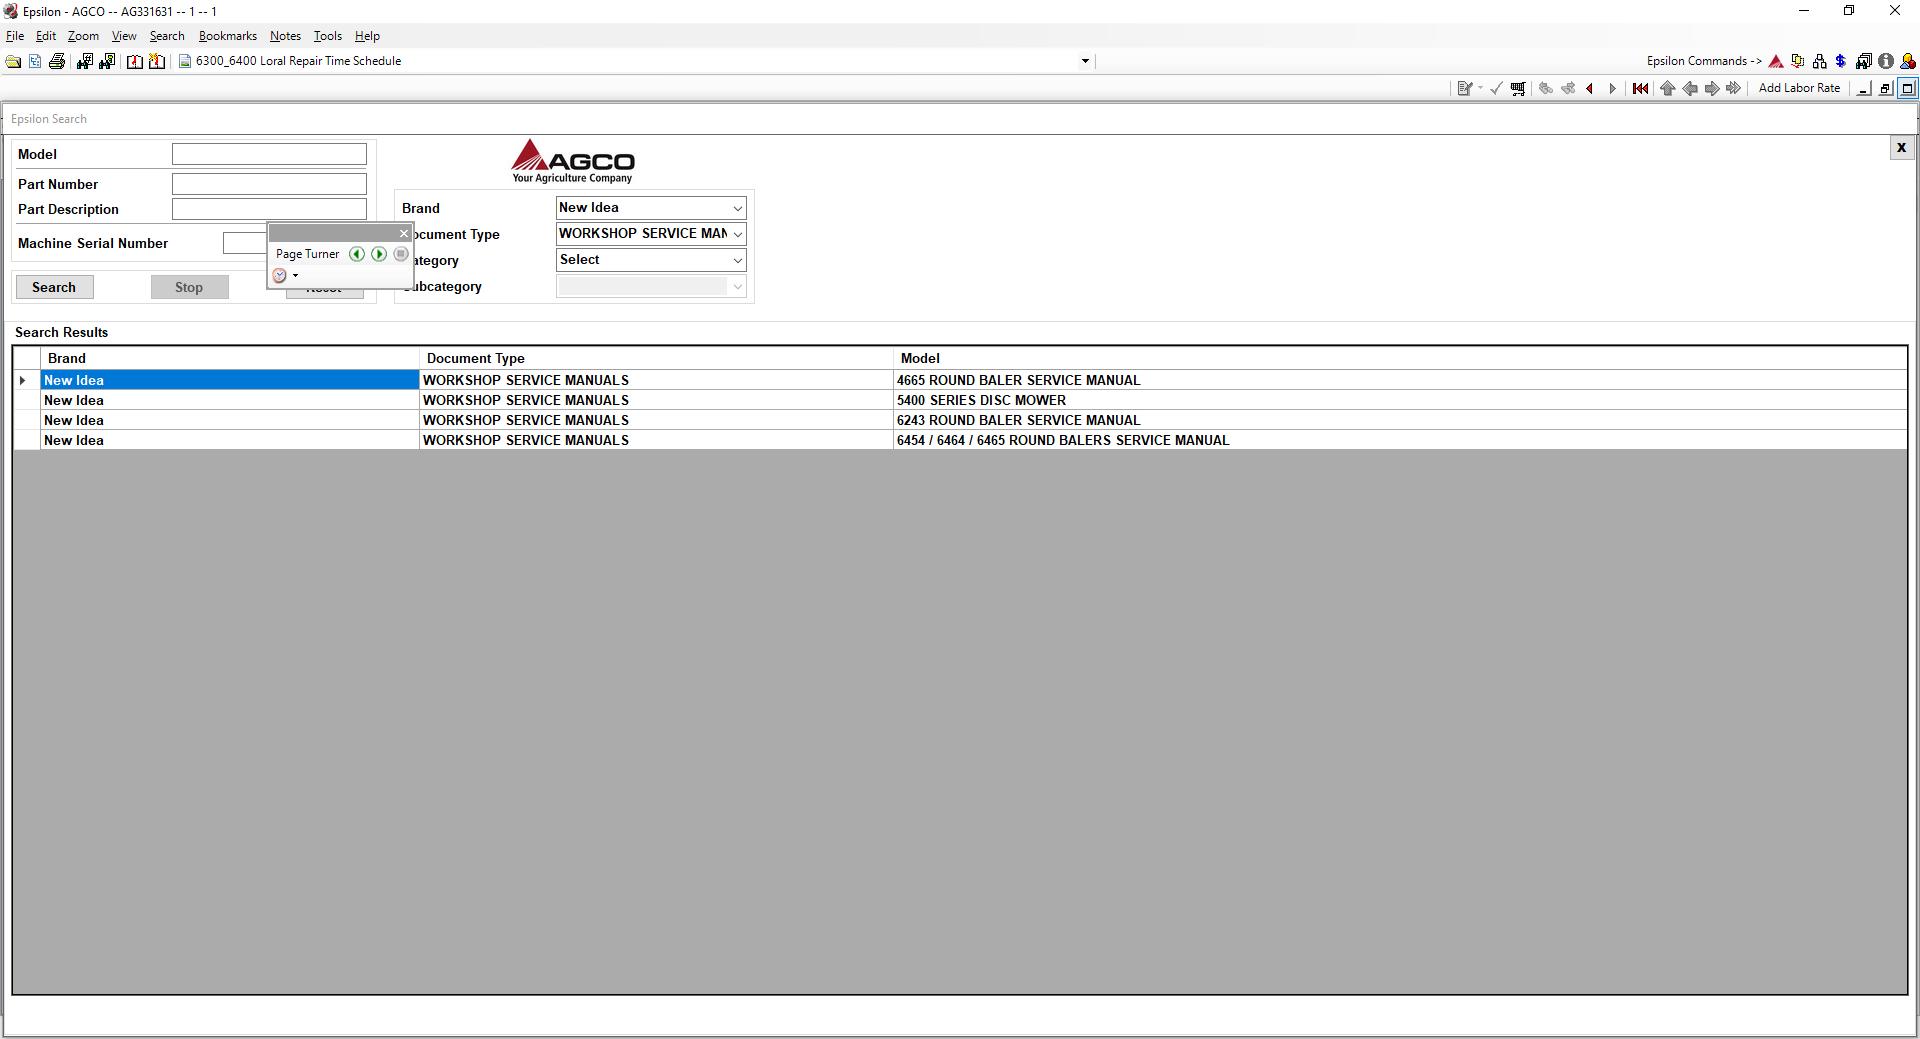1920x1039 pixels.
Task: Click the gray up arrow icon
Action: (x=1667, y=88)
